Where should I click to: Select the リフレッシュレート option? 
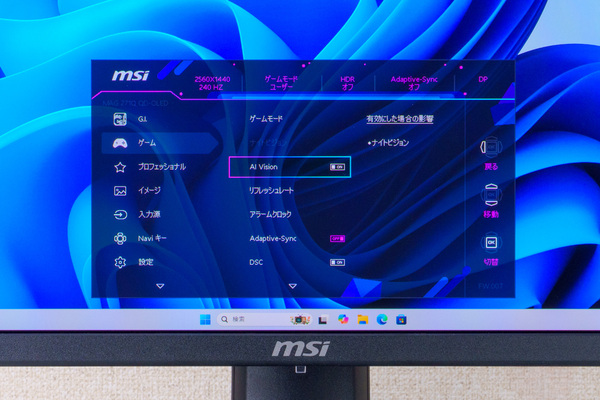[271, 191]
